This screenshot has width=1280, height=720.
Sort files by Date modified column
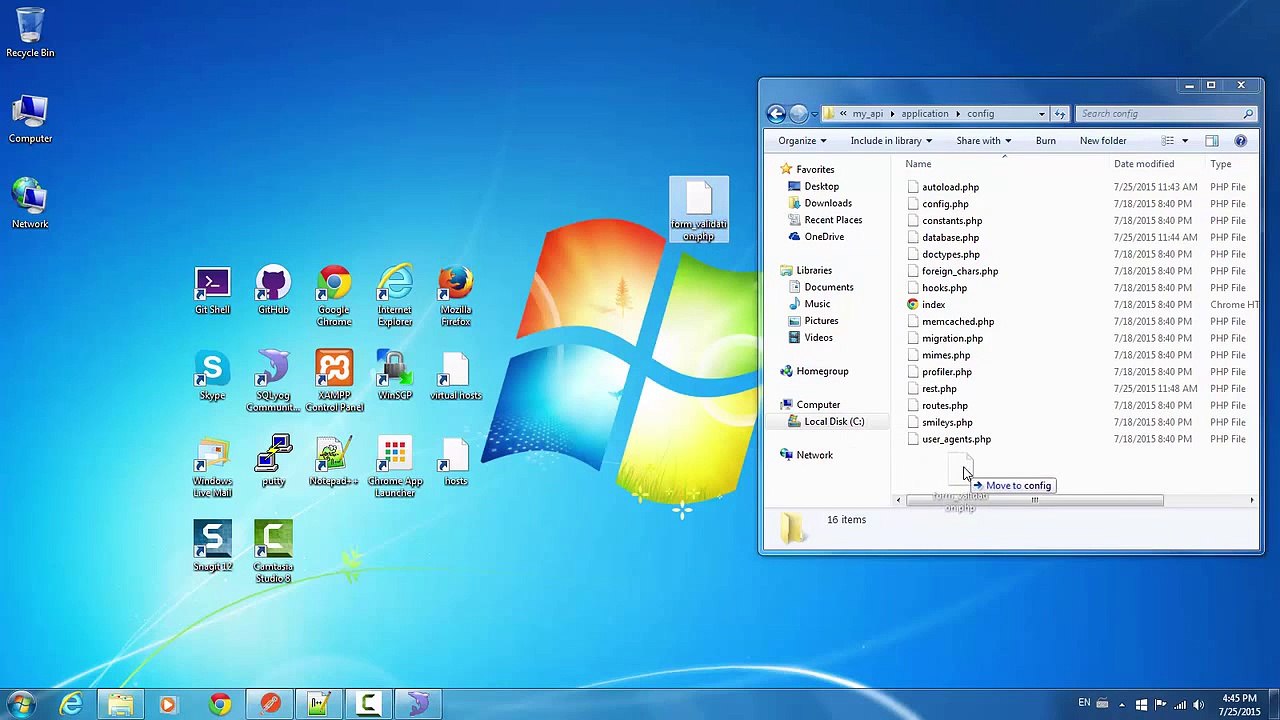point(1144,164)
